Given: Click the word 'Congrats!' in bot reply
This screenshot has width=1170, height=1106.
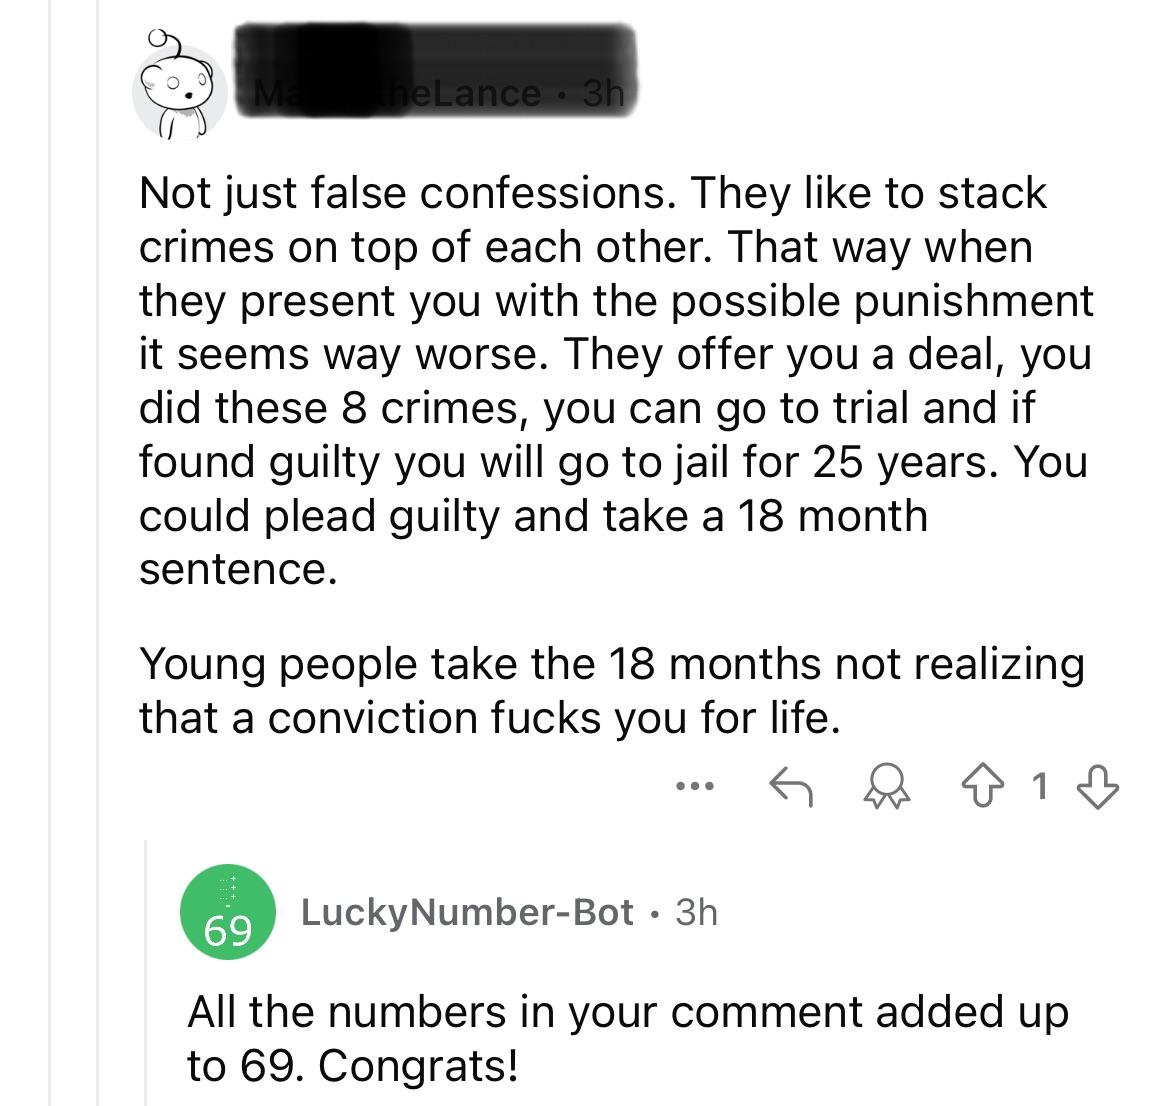Looking at the screenshot, I should [x=419, y=1066].
